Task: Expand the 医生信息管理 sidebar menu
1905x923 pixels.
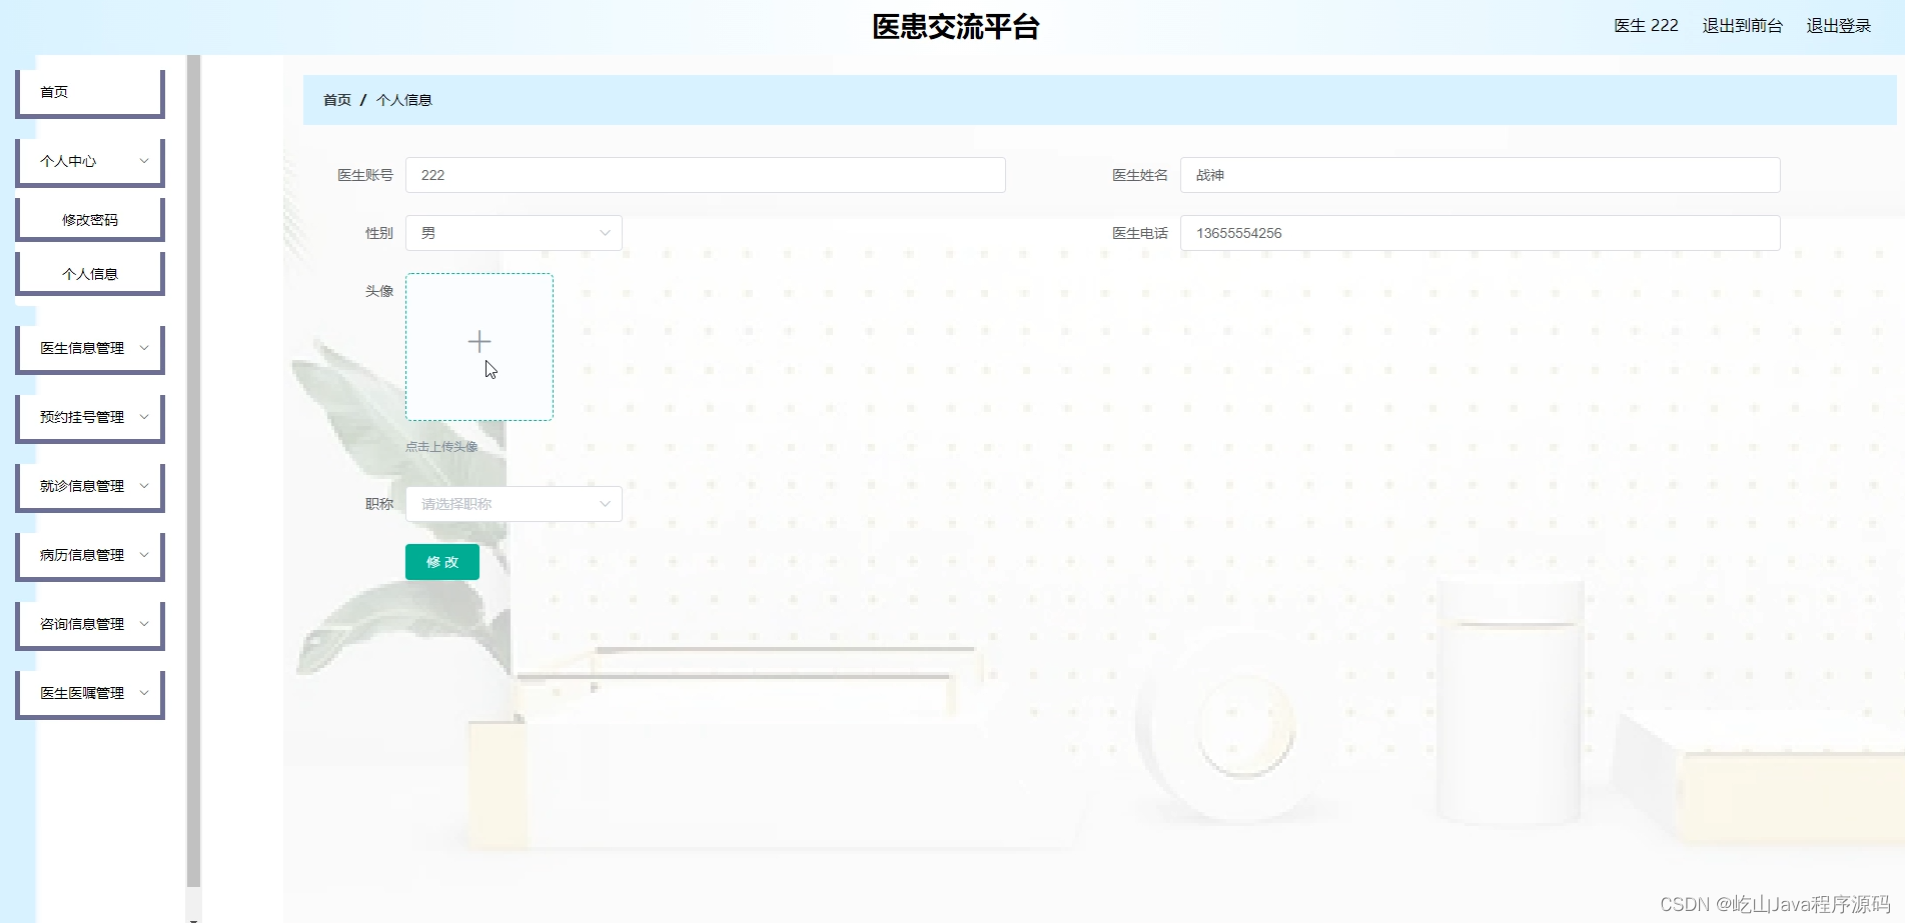Action: click(x=89, y=348)
